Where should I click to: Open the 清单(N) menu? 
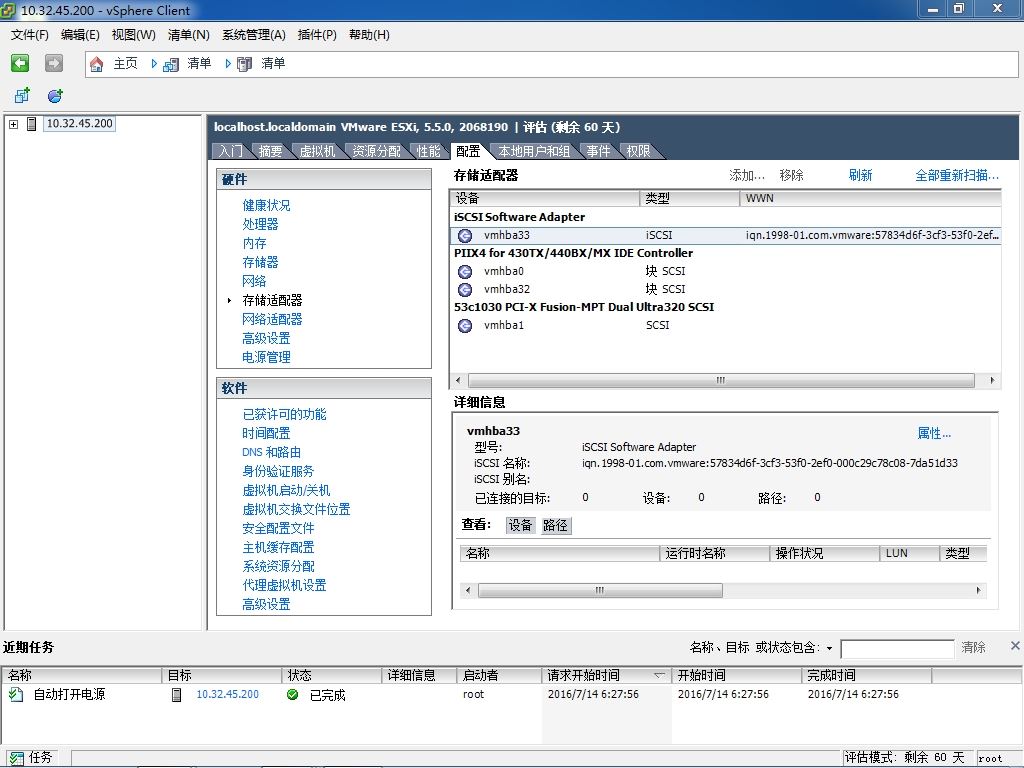click(x=189, y=35)
